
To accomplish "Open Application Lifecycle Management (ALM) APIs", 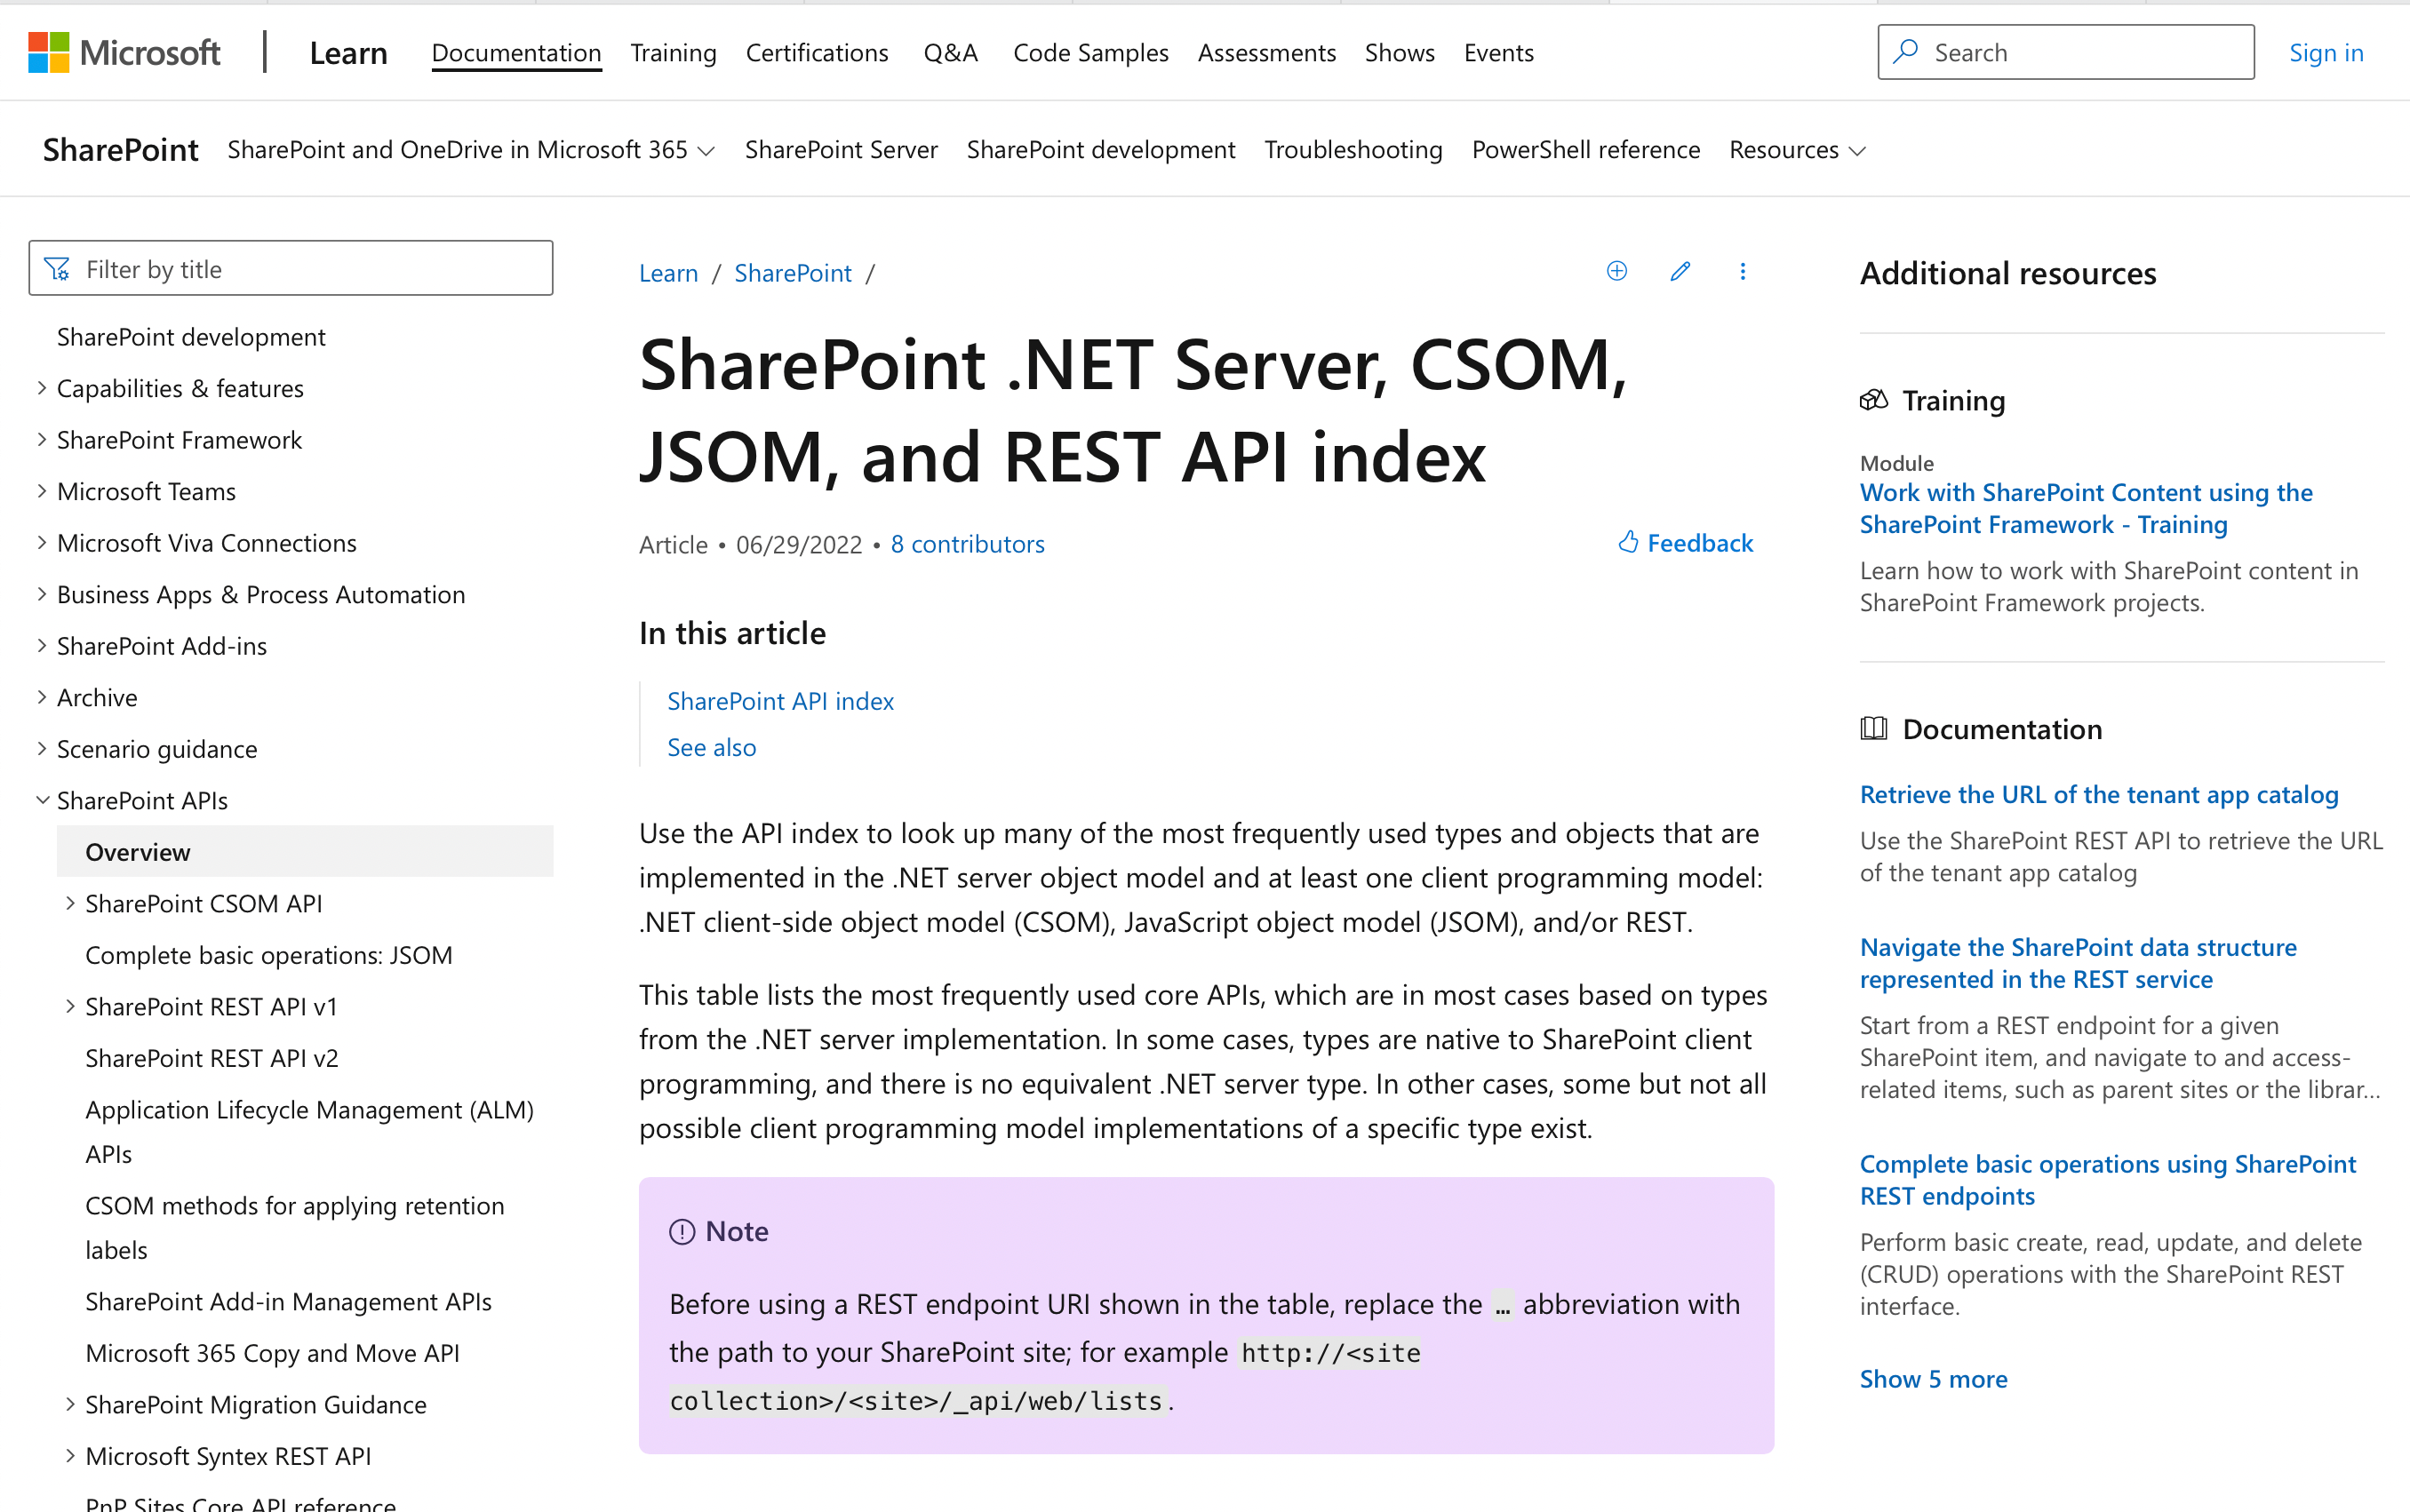I will coord(309,1131).
